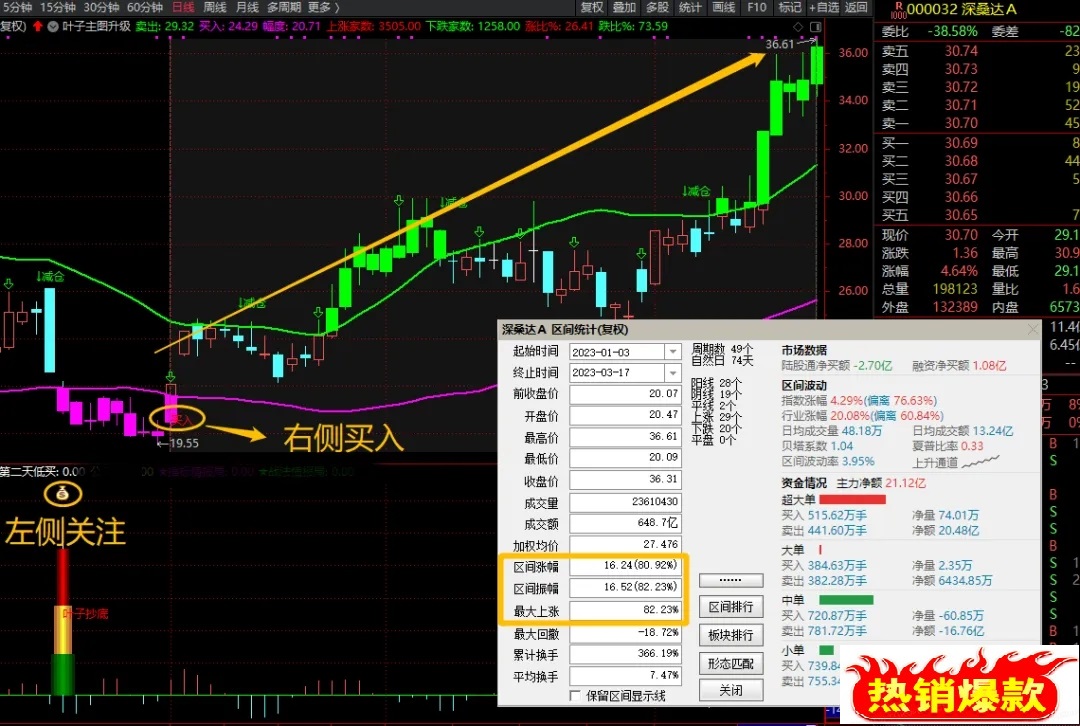Click the 累计换手 value 366.19%

coord(625,653)
